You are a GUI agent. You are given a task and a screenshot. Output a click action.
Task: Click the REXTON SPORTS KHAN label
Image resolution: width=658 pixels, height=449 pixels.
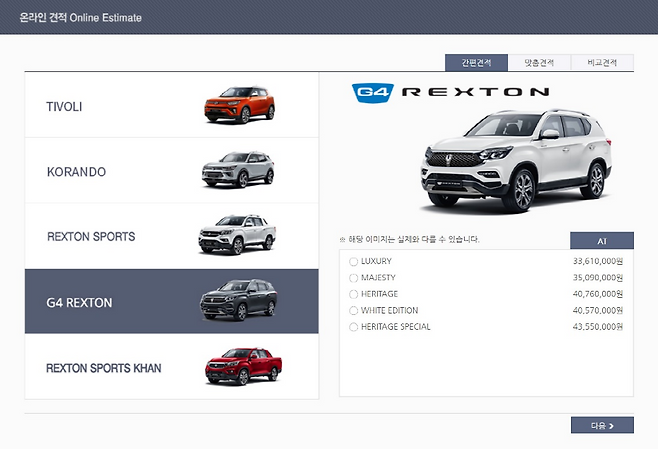(104, 368)
